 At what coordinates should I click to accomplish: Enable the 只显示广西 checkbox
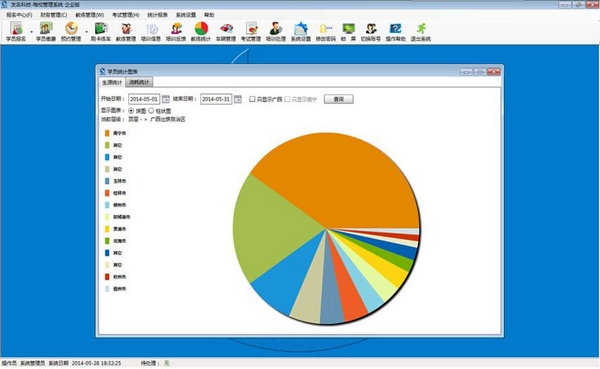252,99
